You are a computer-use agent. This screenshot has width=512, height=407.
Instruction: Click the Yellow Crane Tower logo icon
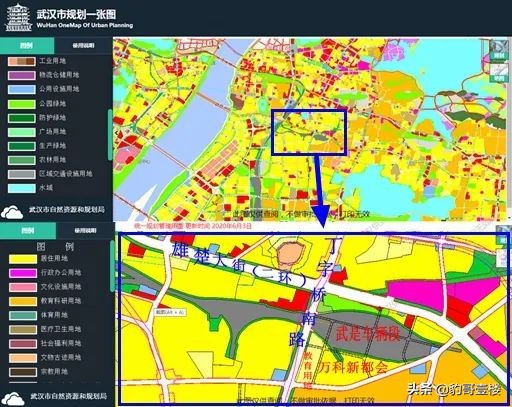point(19,18)
